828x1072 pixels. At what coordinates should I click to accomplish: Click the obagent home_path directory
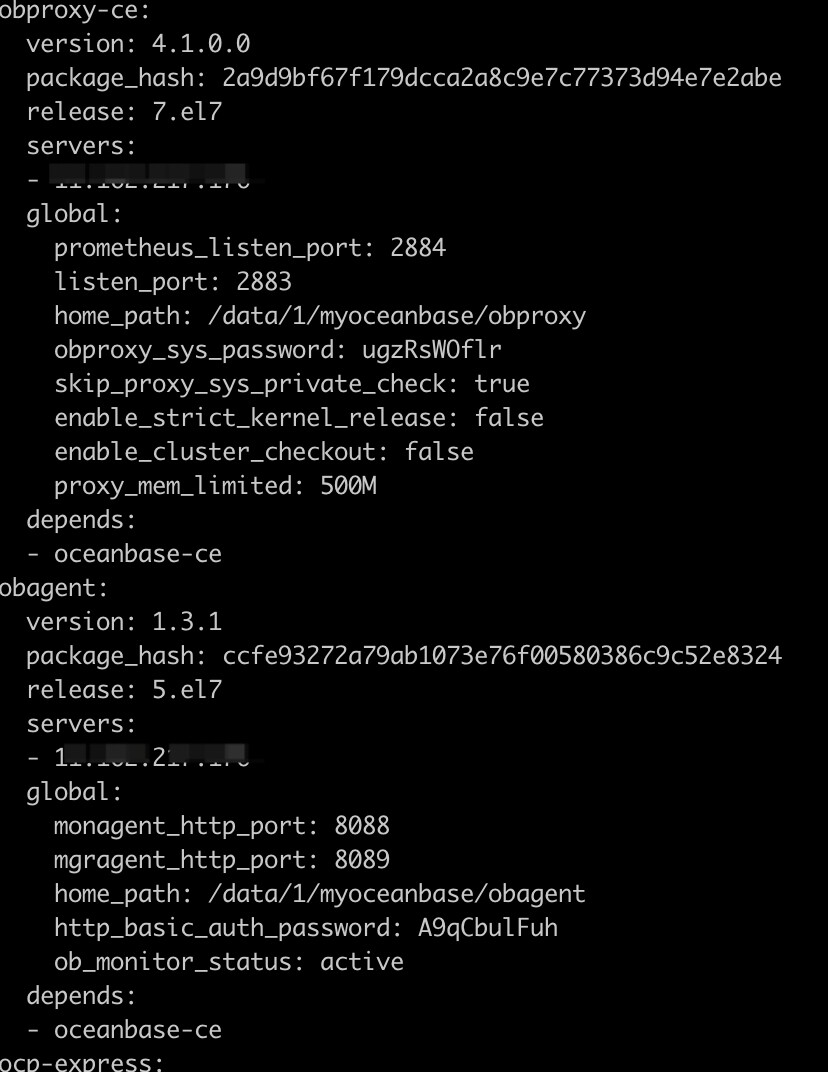pyautogui.click(x=397, y=894)
